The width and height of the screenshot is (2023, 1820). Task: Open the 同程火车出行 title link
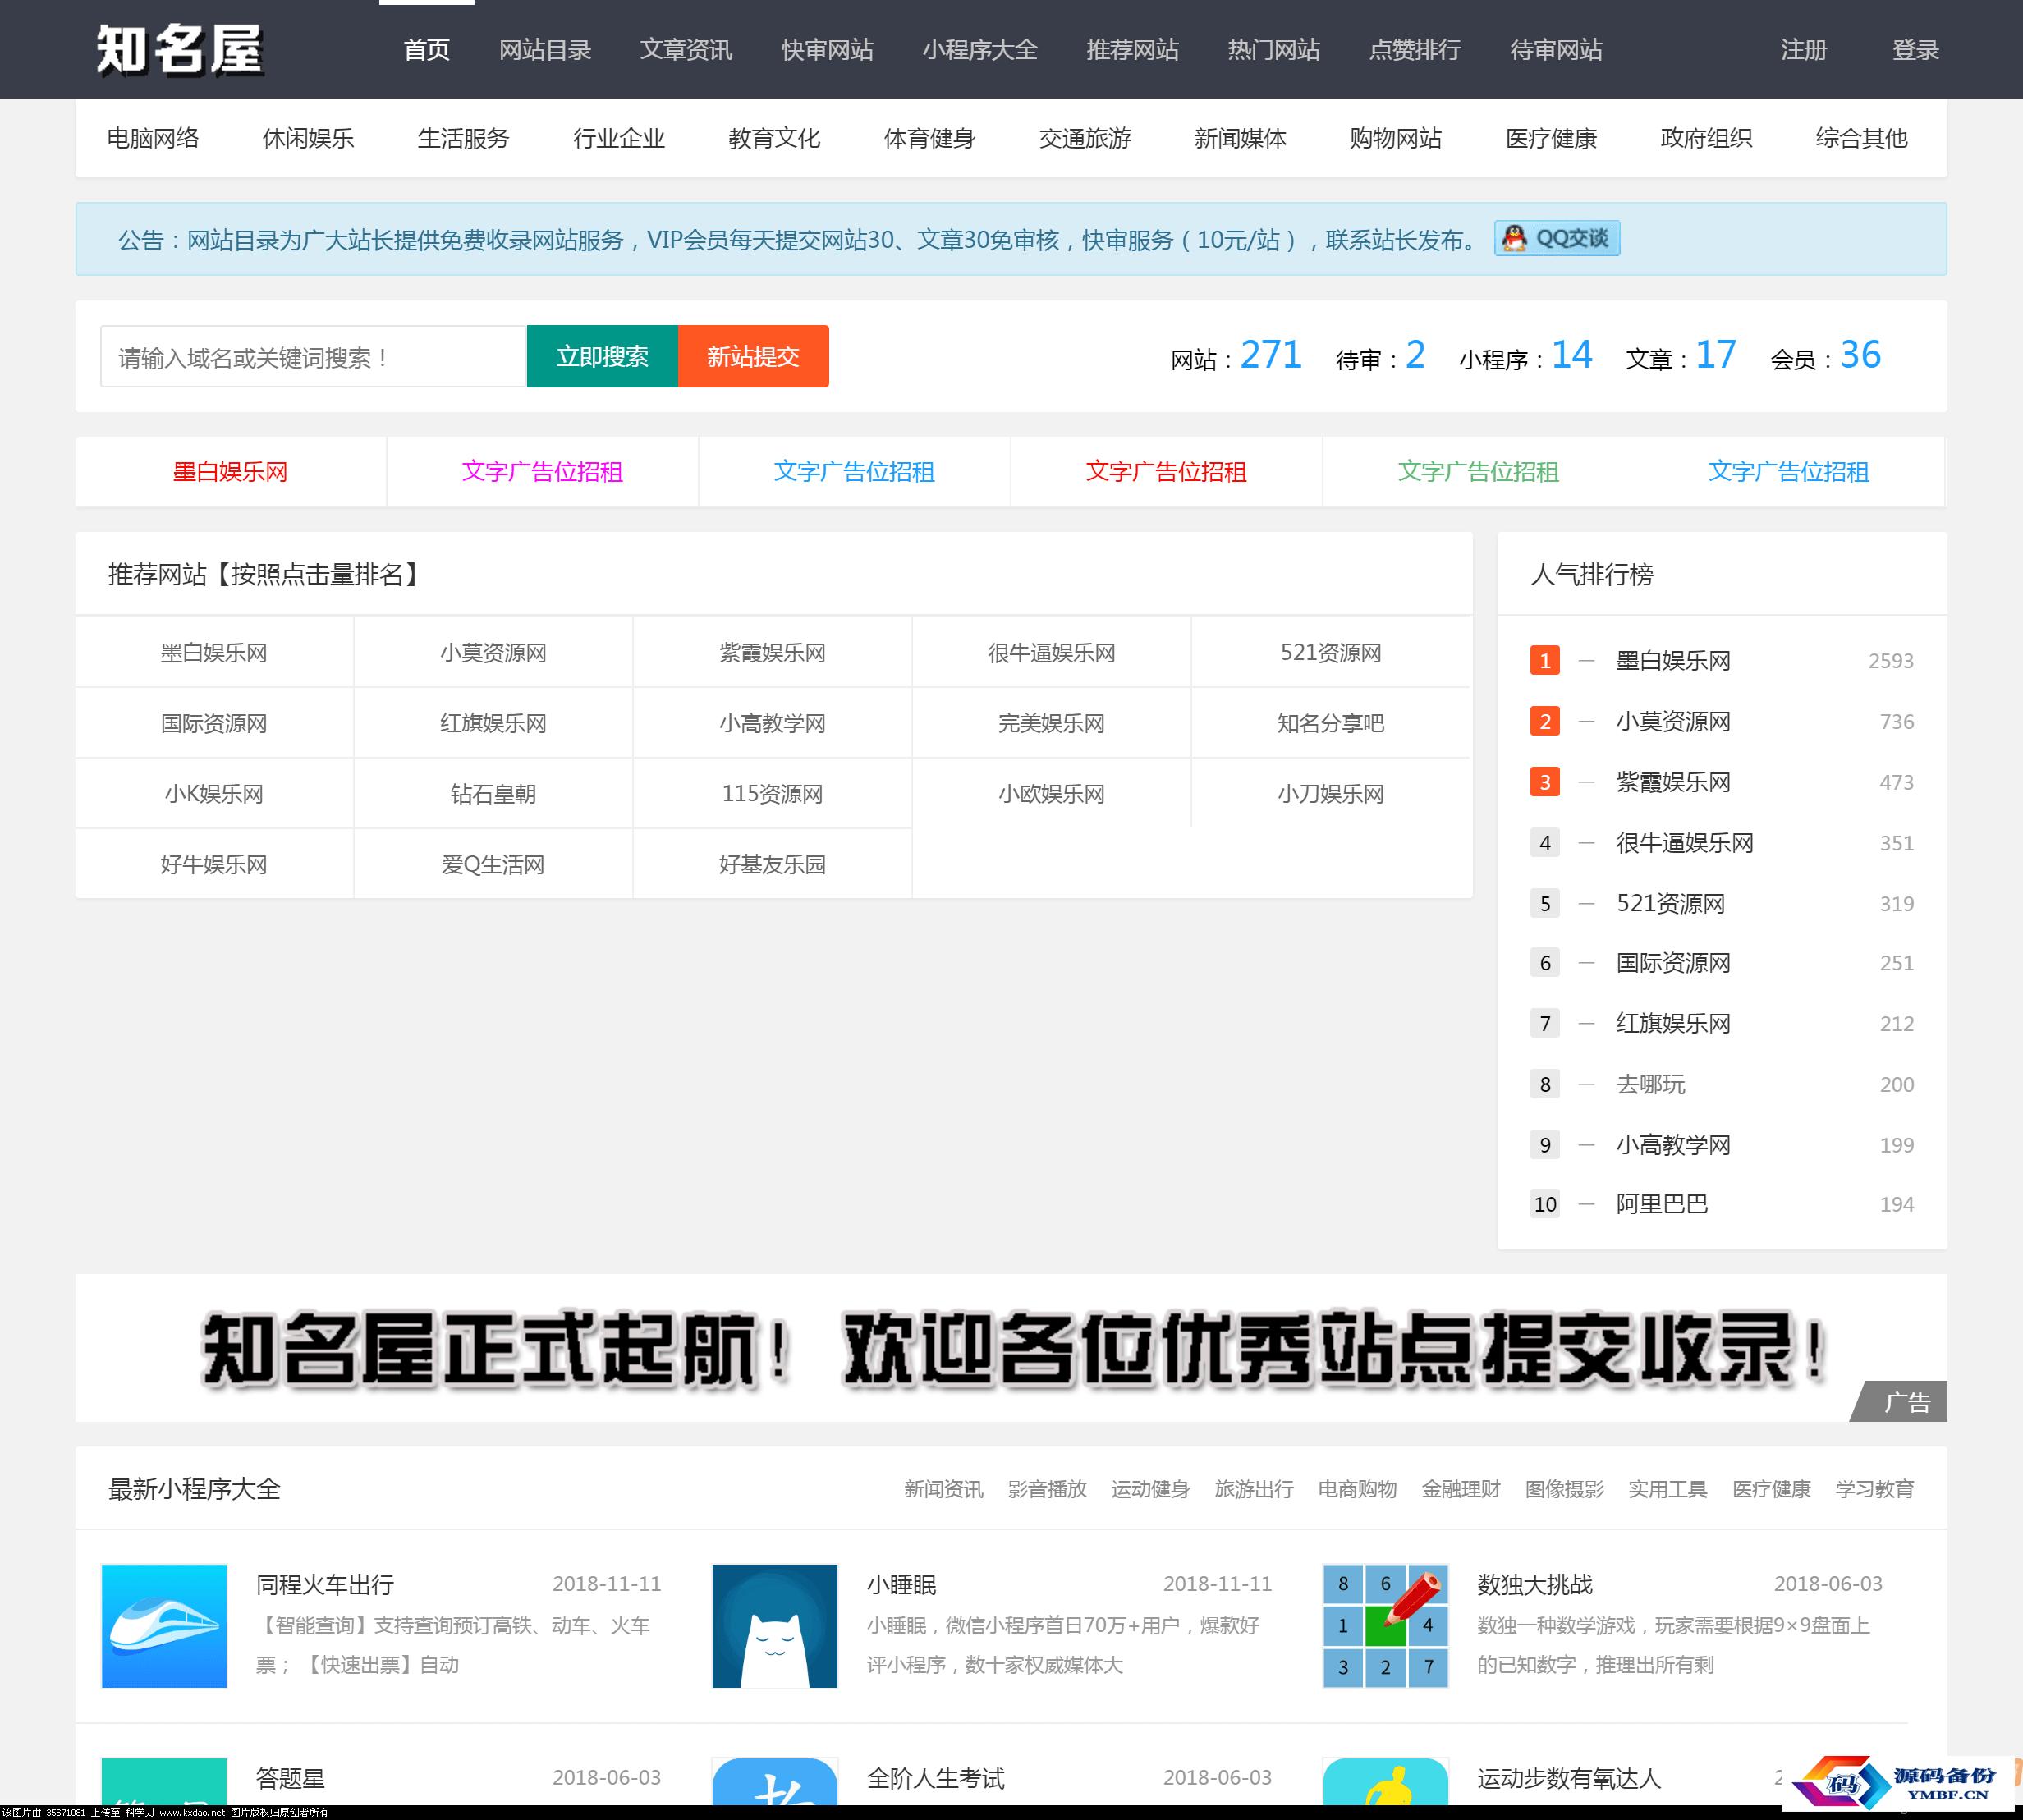325,1585
